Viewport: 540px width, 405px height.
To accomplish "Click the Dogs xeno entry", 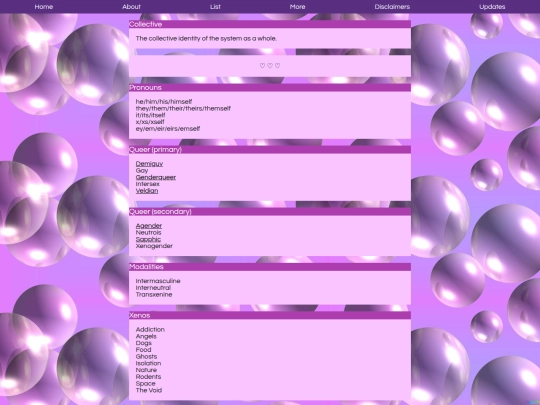I will click(144, 343).
